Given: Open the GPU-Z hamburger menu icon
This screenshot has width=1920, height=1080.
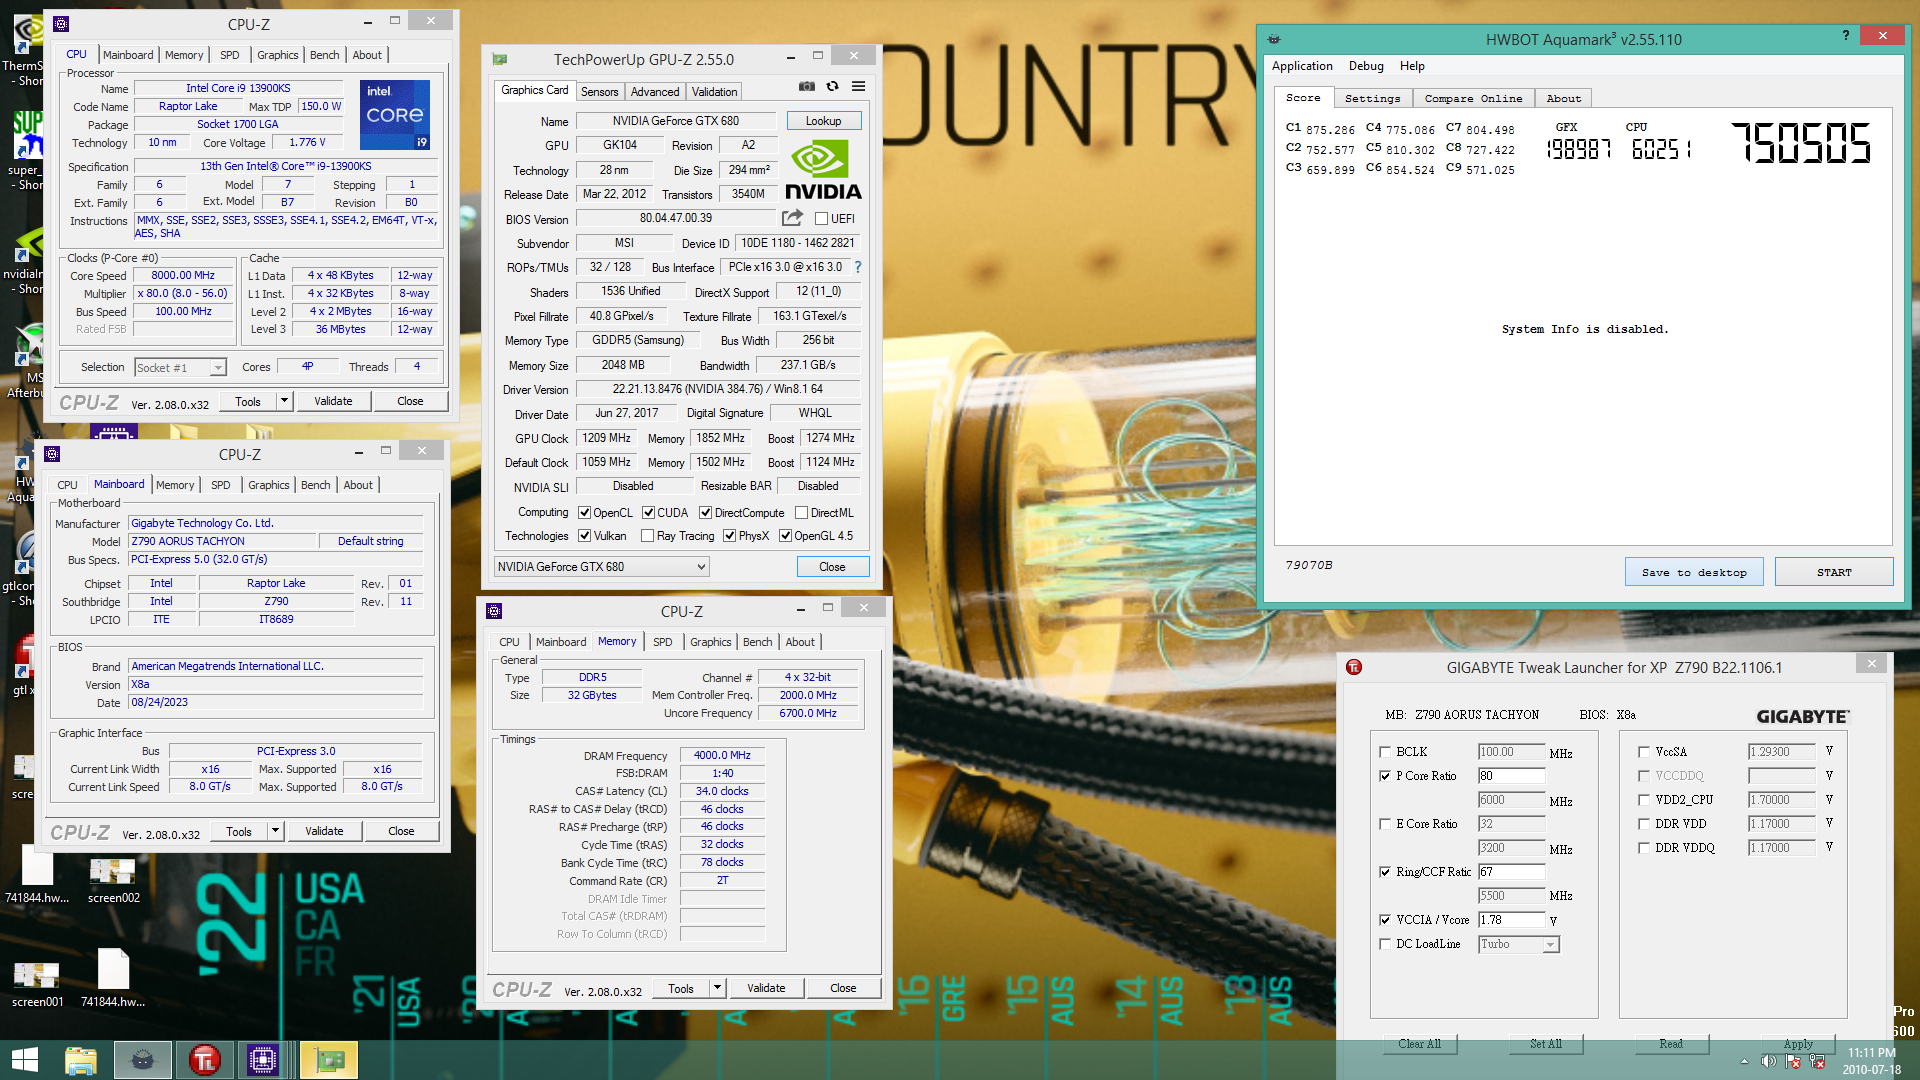Looking at the screenshot, I should 858,87.
